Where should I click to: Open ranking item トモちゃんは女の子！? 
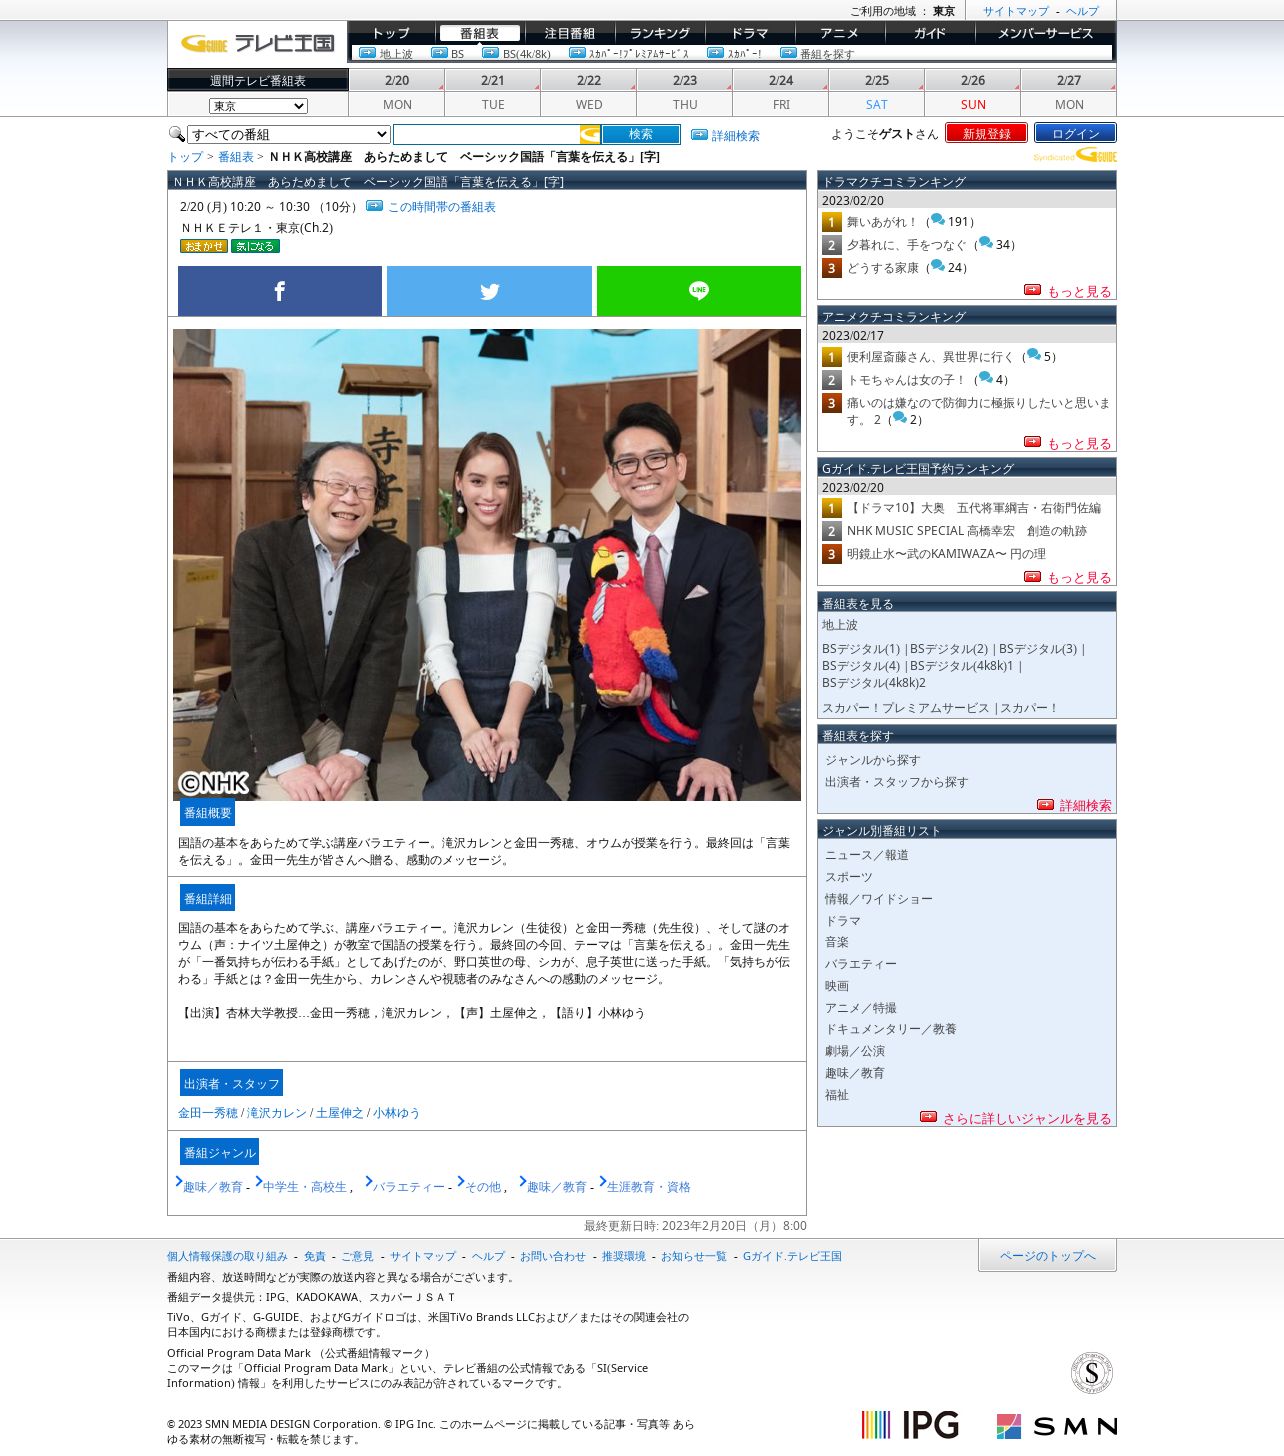tap(907, 379)
